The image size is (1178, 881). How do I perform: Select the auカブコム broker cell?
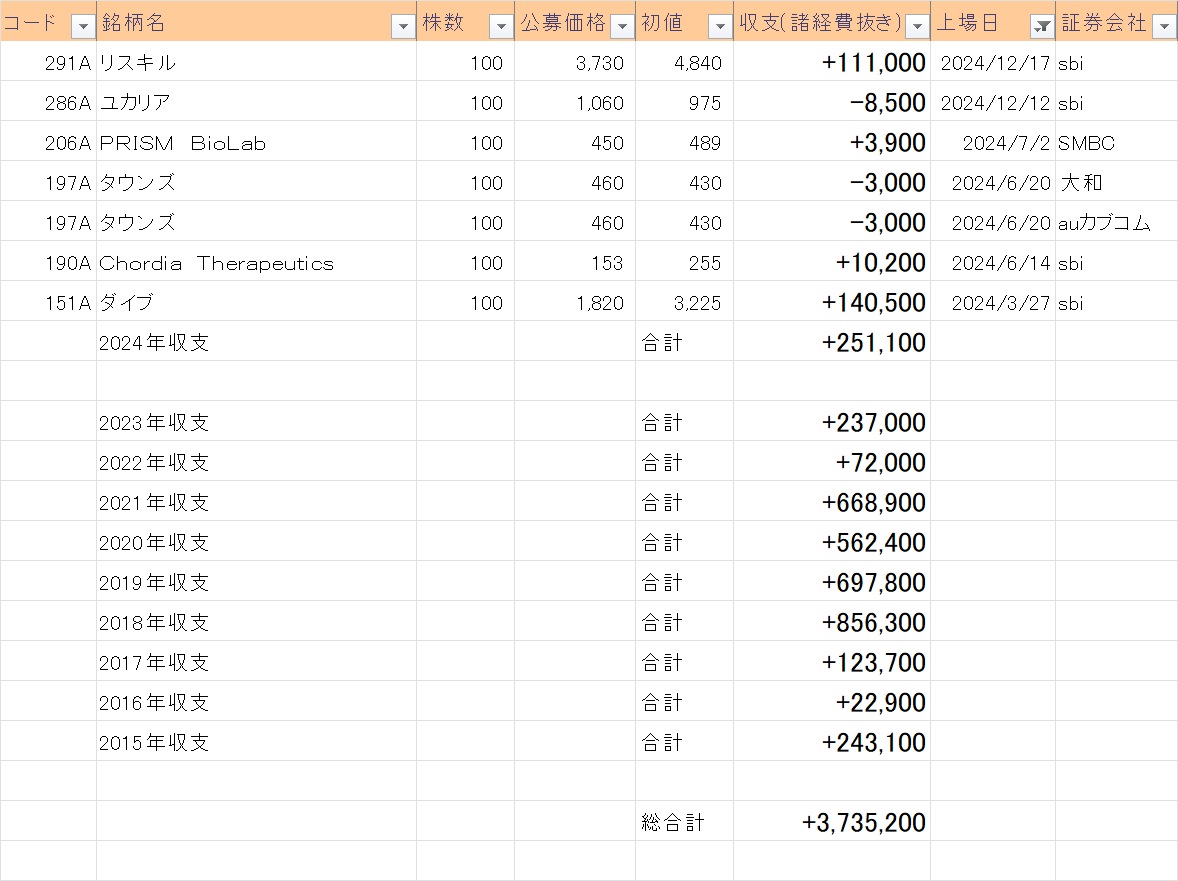[x=1116, y=221]
